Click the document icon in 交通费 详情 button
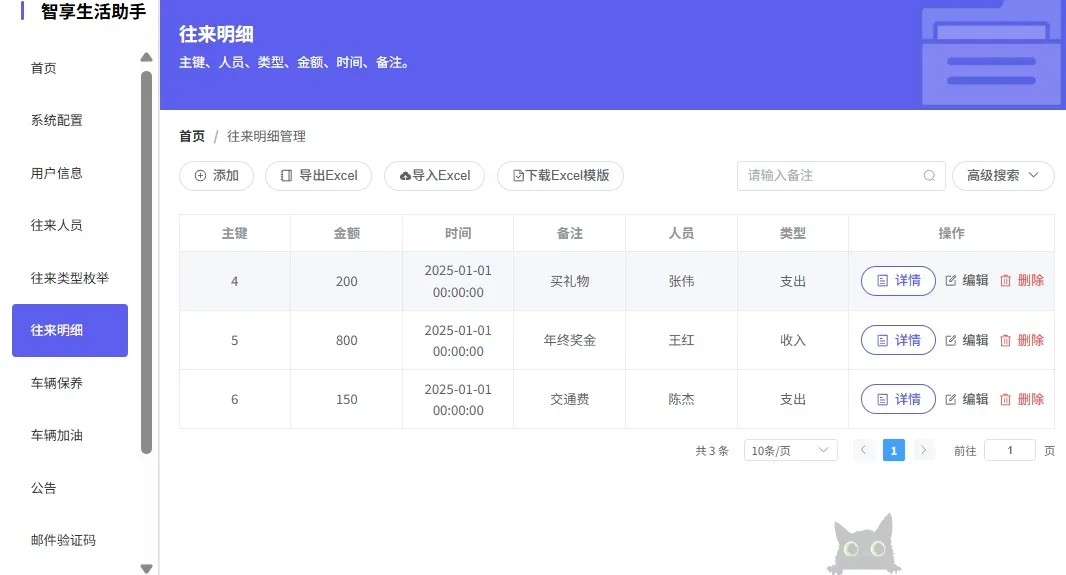Viewport: 1066px width, 575px height. click(x=882, y=399)
